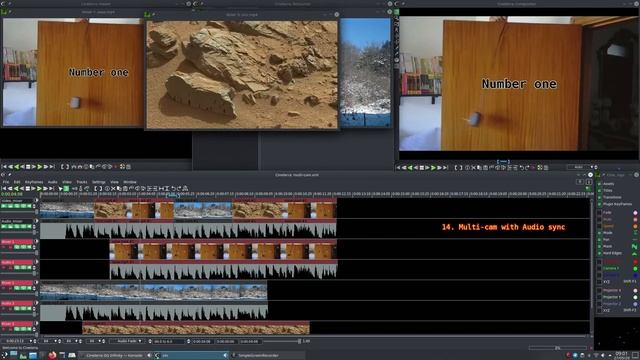Screen dimensions: 640x360
Task: Set In point in the Compositor toolbar
Action: click(456, 167)
